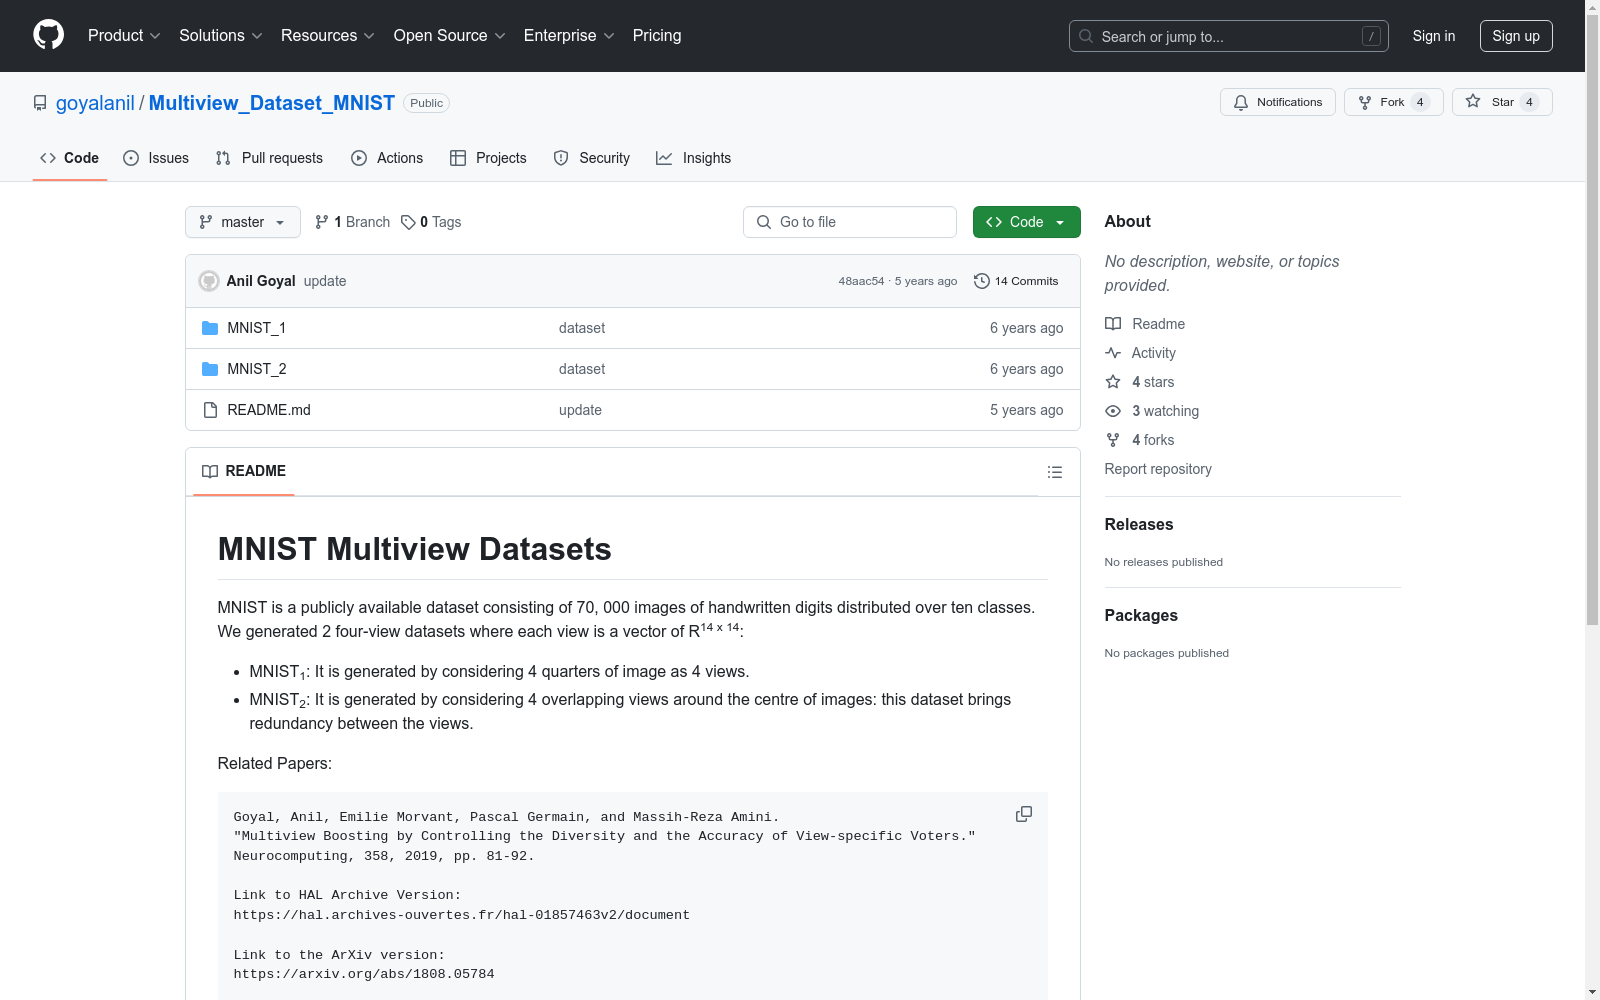Viewport: 1600px width, 1000px height.
Task: Click the commit history clock icon
Action: click(x=981, y=281)
